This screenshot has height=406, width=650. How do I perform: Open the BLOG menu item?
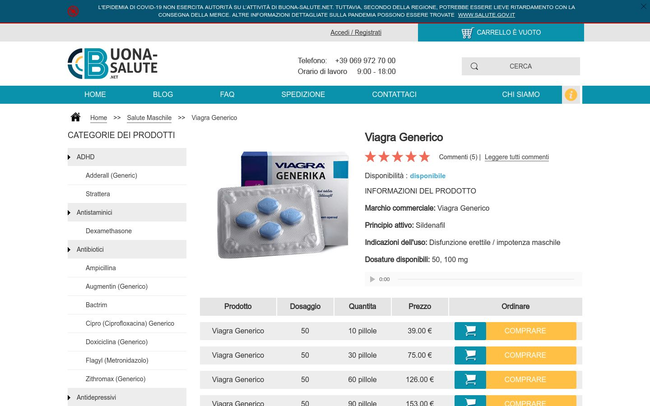pos(163,95)
